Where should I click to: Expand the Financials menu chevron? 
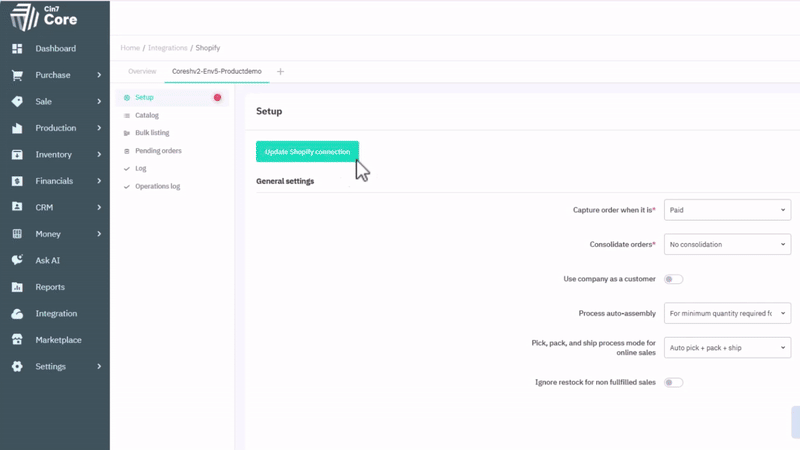[99, 181]
